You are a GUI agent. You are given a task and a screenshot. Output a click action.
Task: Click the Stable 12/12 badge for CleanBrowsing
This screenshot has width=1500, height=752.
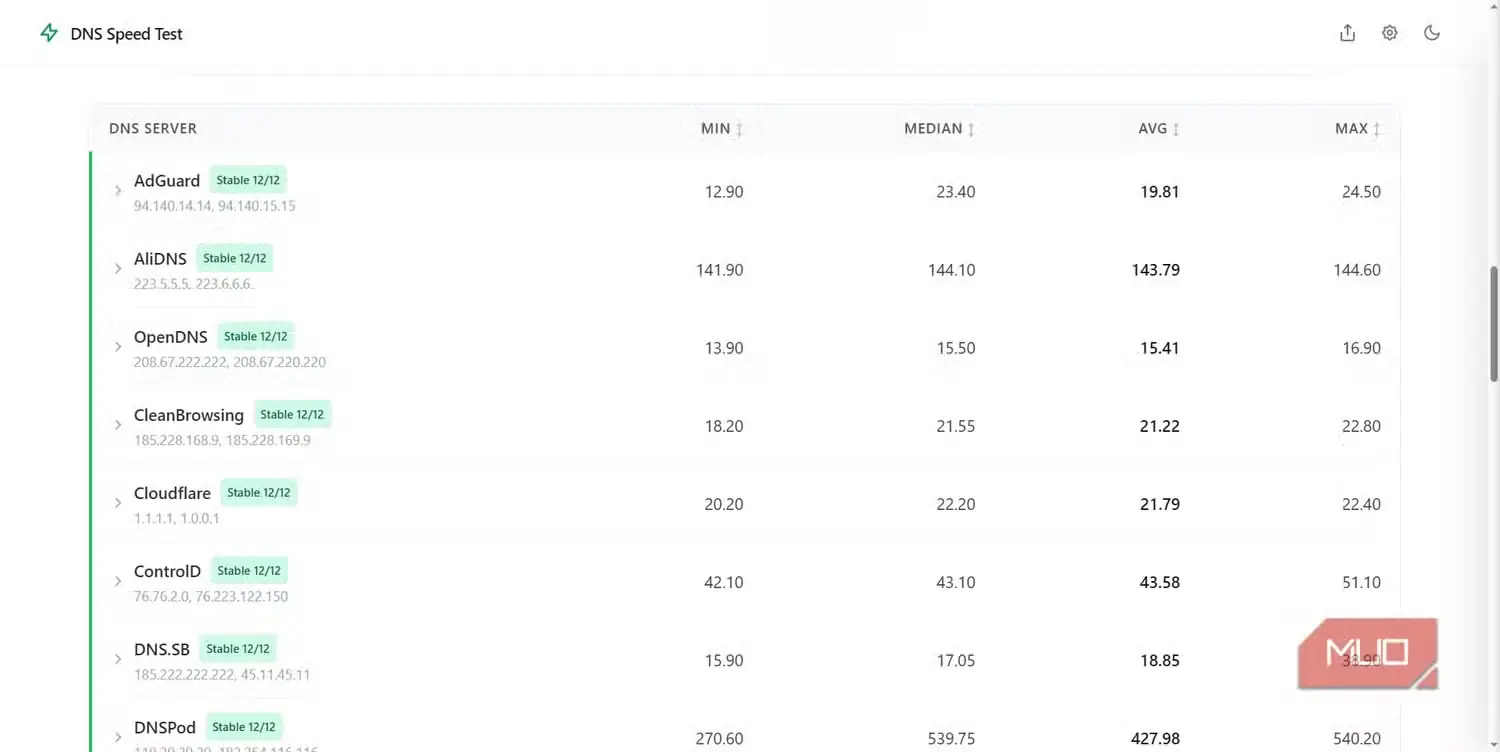(292, 414)
